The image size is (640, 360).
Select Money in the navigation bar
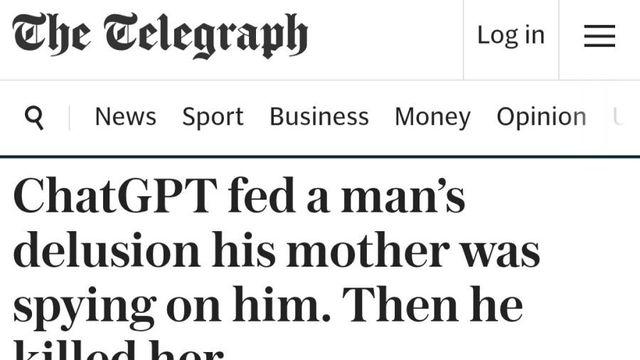pos(433,117)
